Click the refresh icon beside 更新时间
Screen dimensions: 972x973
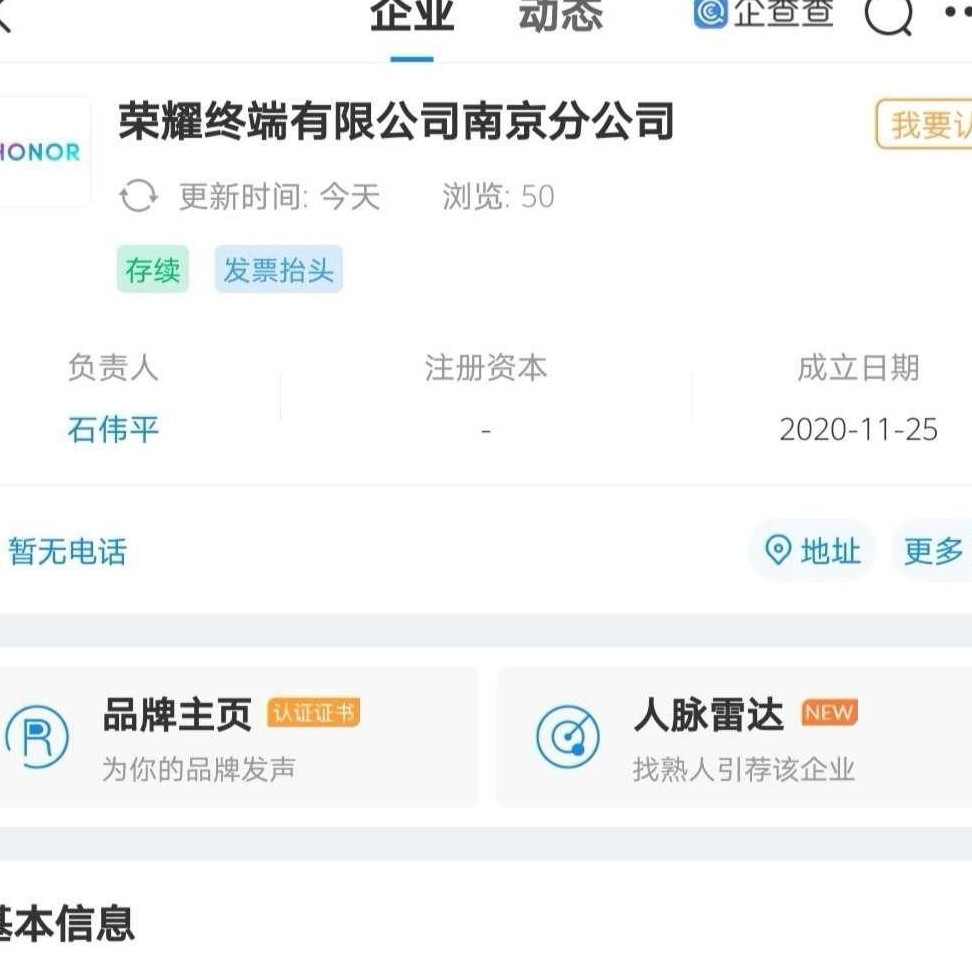pyautogui.click(x=138, y=196)
